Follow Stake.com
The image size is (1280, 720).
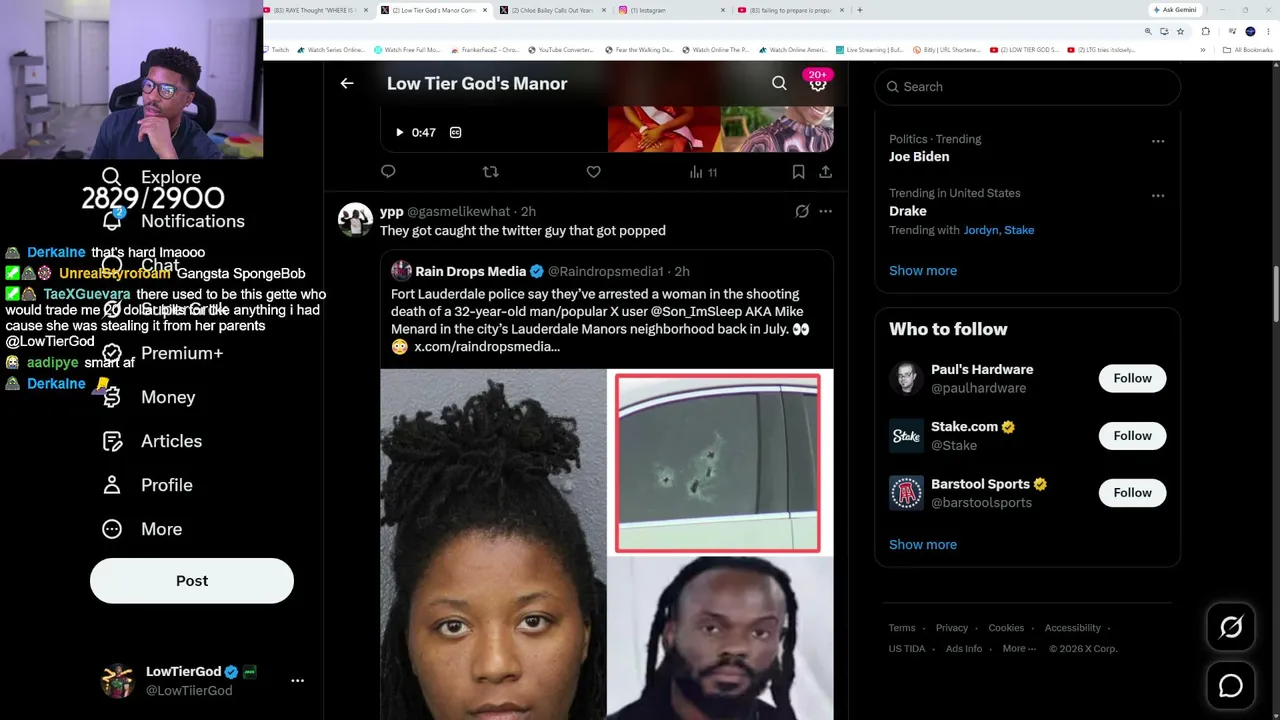point(1132,435)
